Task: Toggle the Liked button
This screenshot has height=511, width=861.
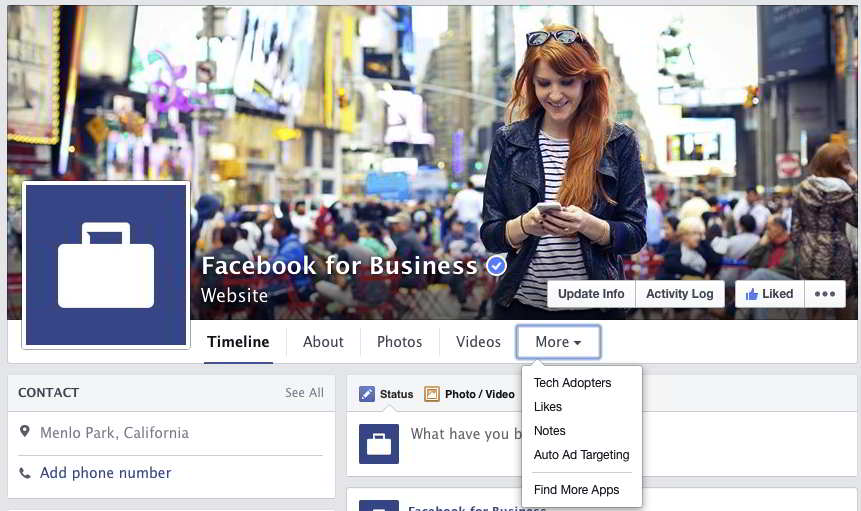Action: coord(769,294)
